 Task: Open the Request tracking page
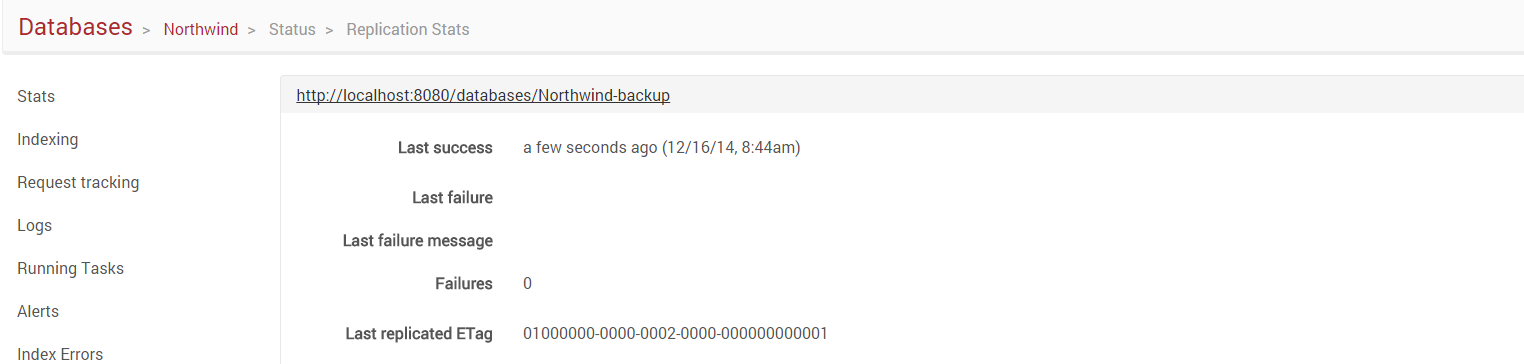point(78,183)
